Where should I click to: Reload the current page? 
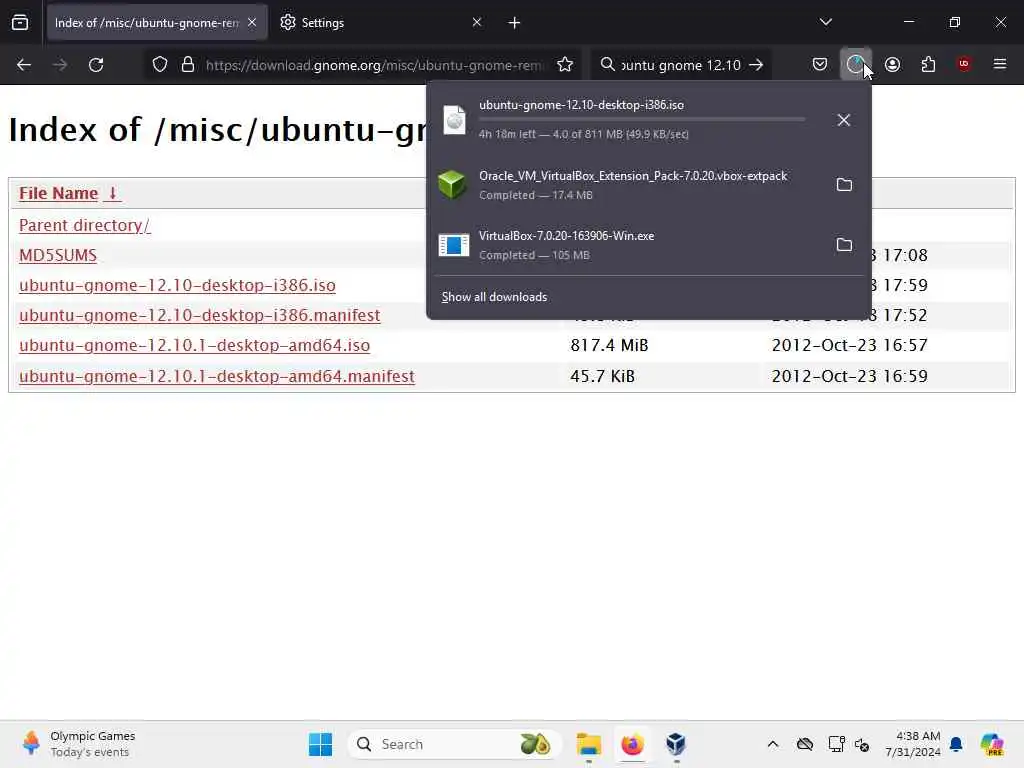pyautogui.click(x=96, y=65)
